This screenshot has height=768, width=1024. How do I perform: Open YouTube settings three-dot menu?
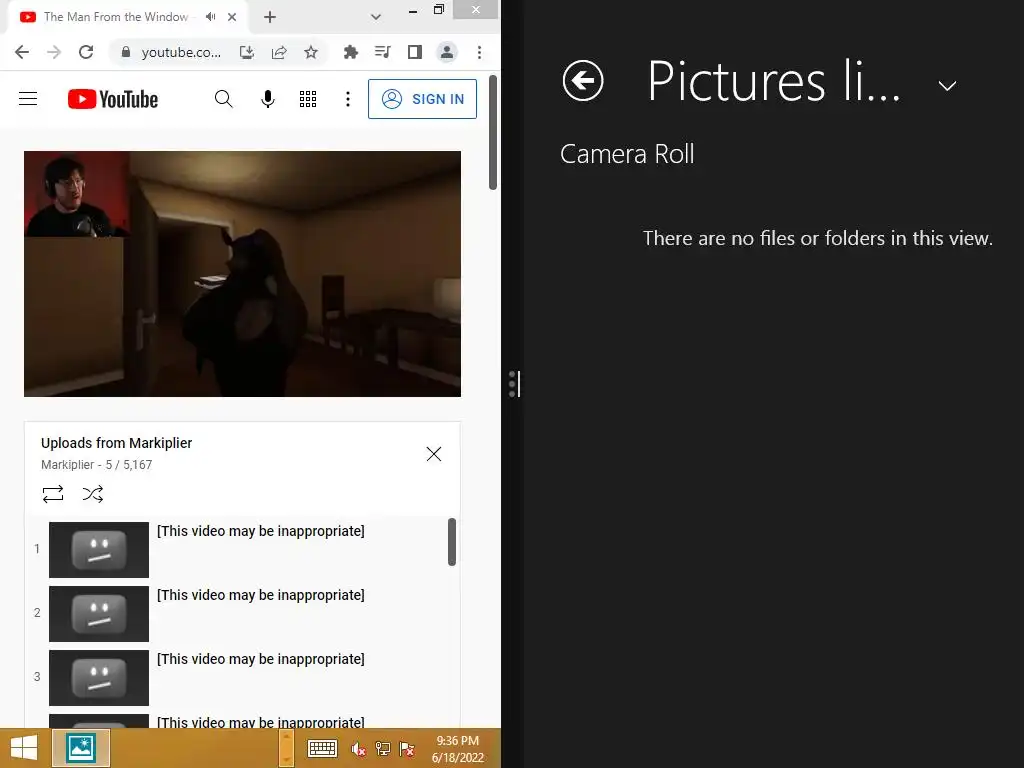(x=347, y=99)
